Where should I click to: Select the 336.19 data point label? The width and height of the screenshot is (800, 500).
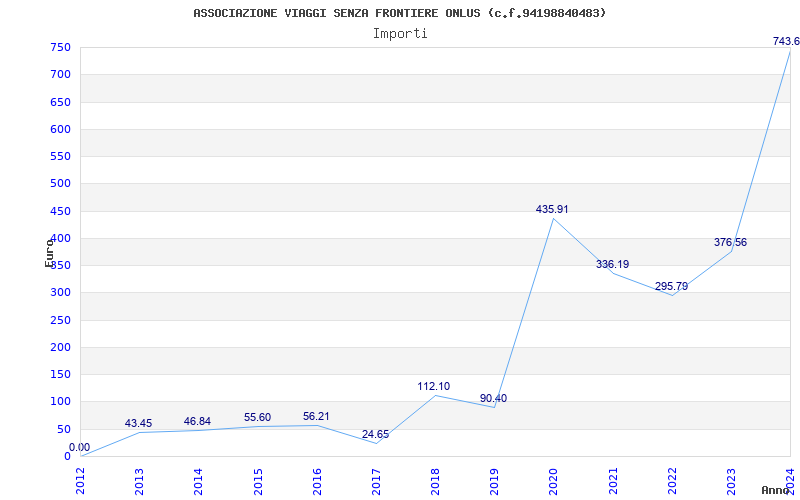pos(612,264)
